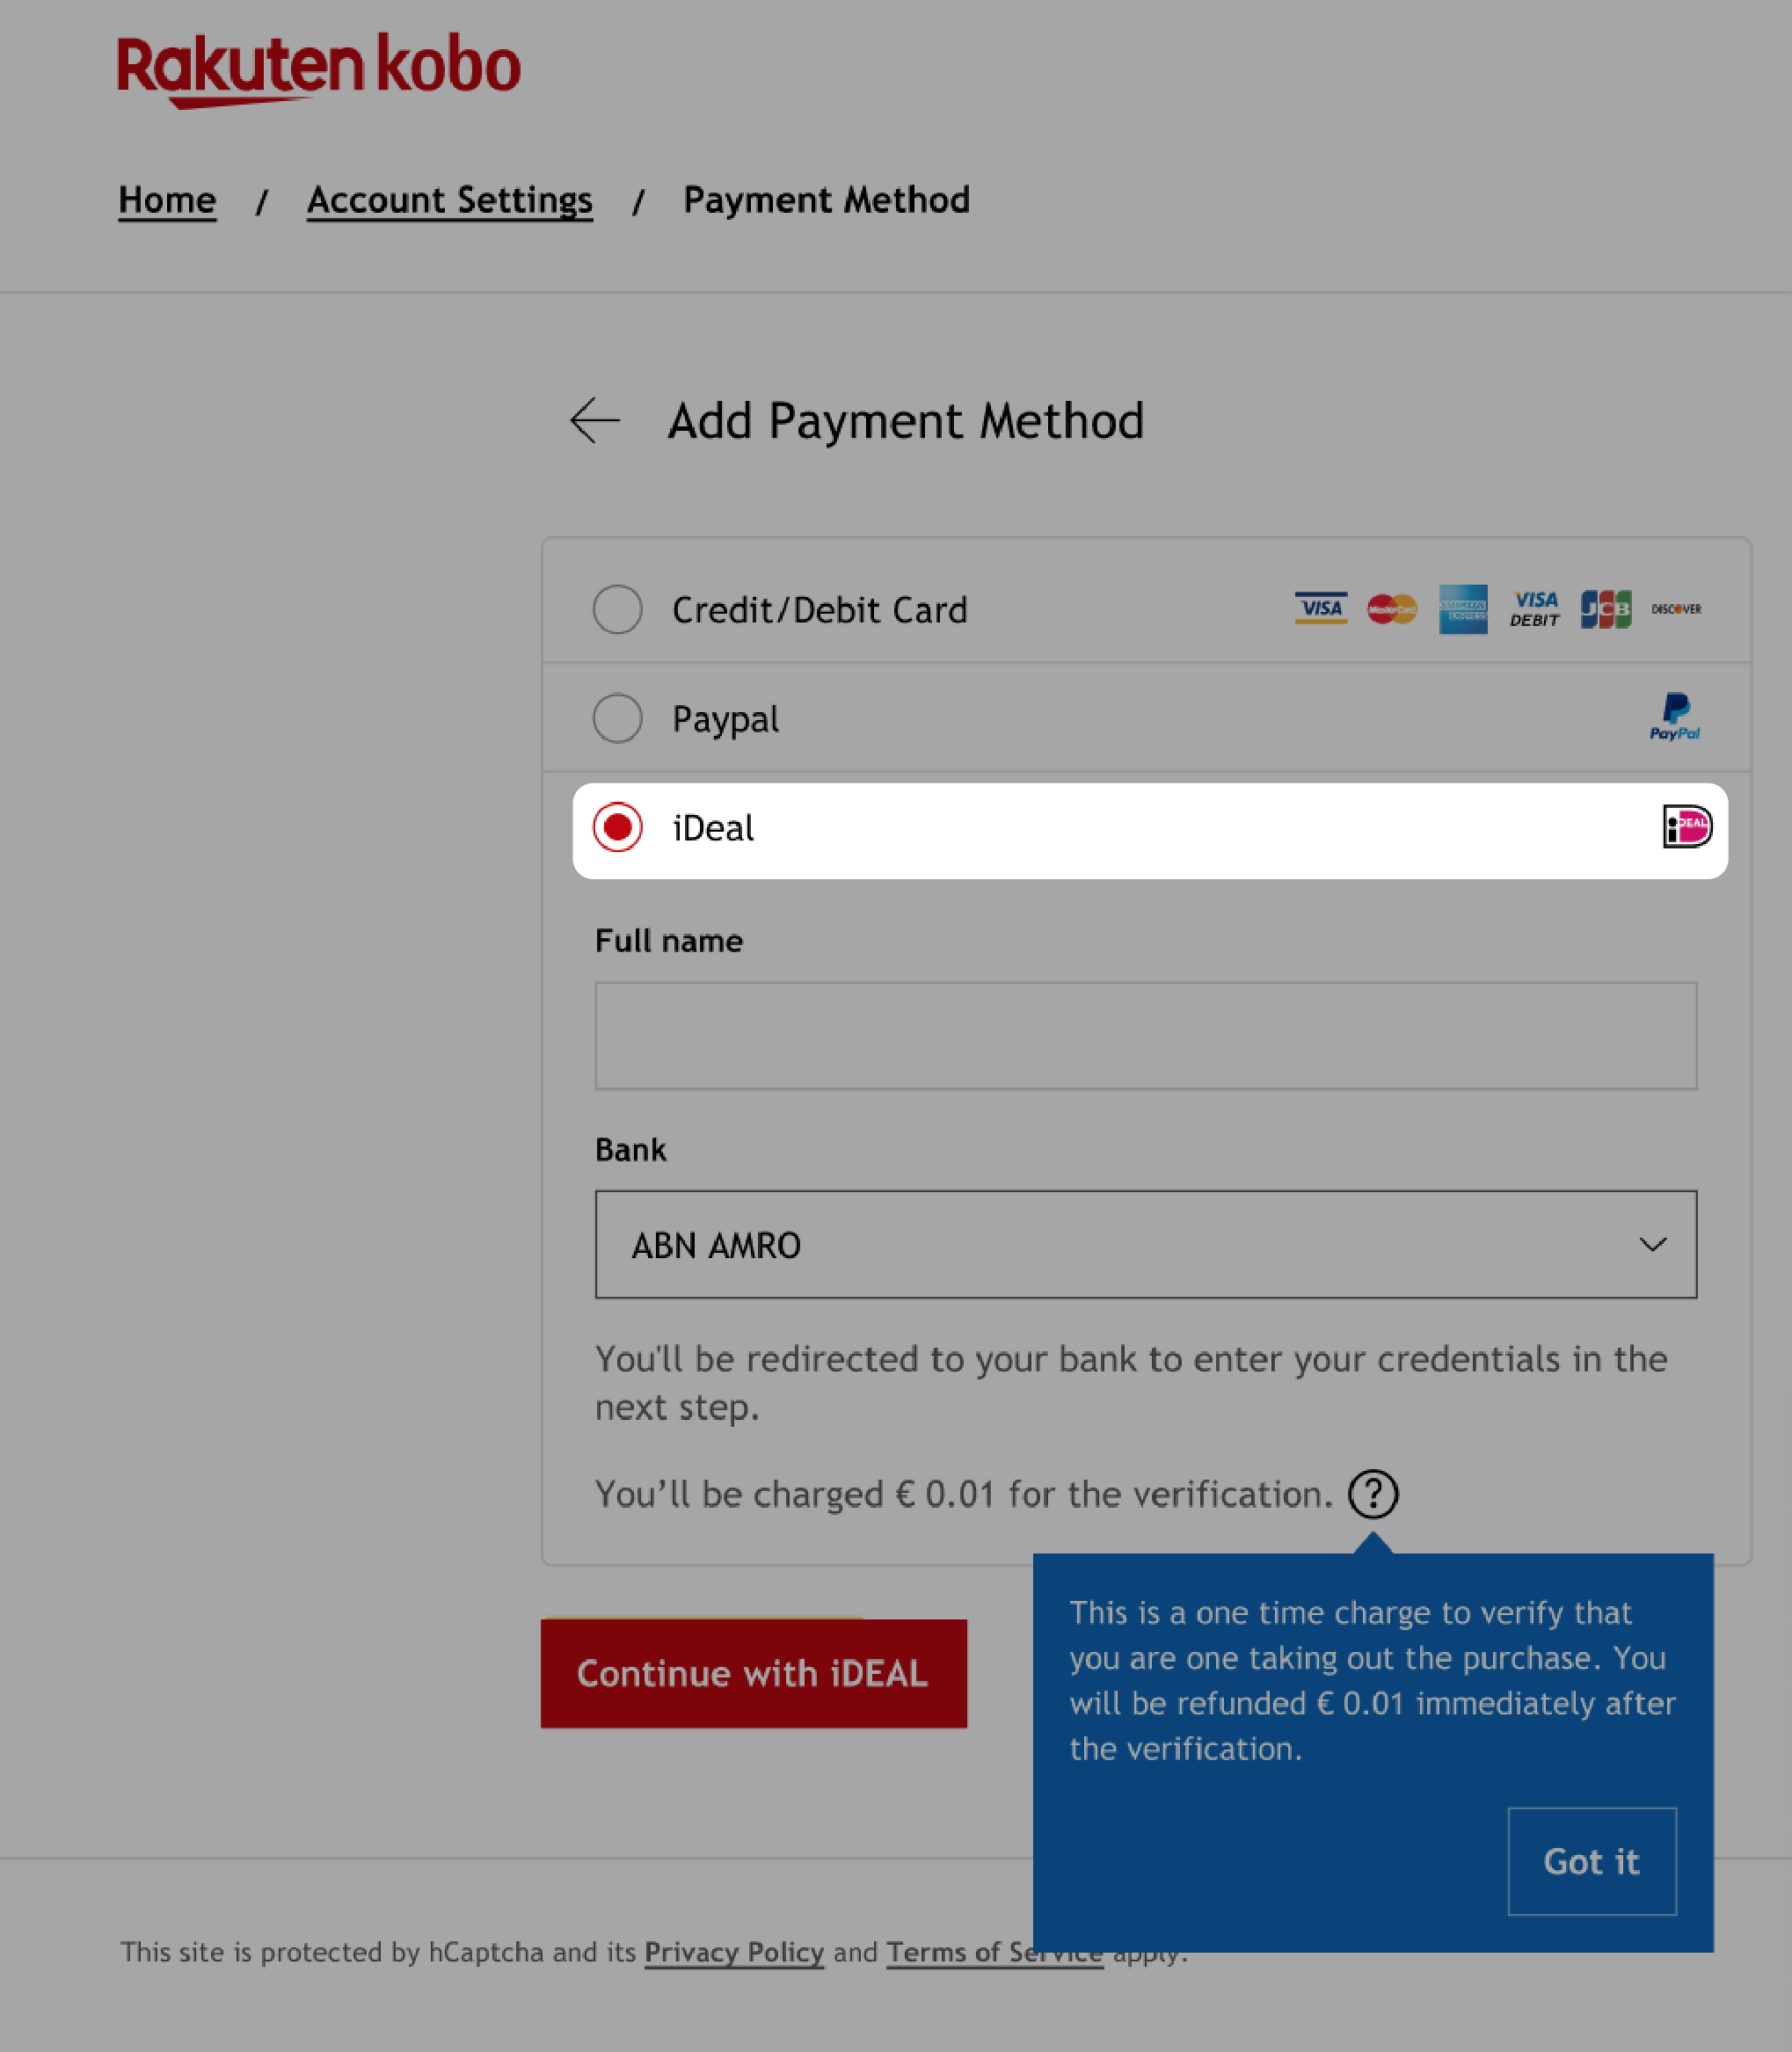Viewport: 1792px width, 2052px height.
Task: Navigate to Account Settings breadcrumb
Action: (x=450, y=199)
